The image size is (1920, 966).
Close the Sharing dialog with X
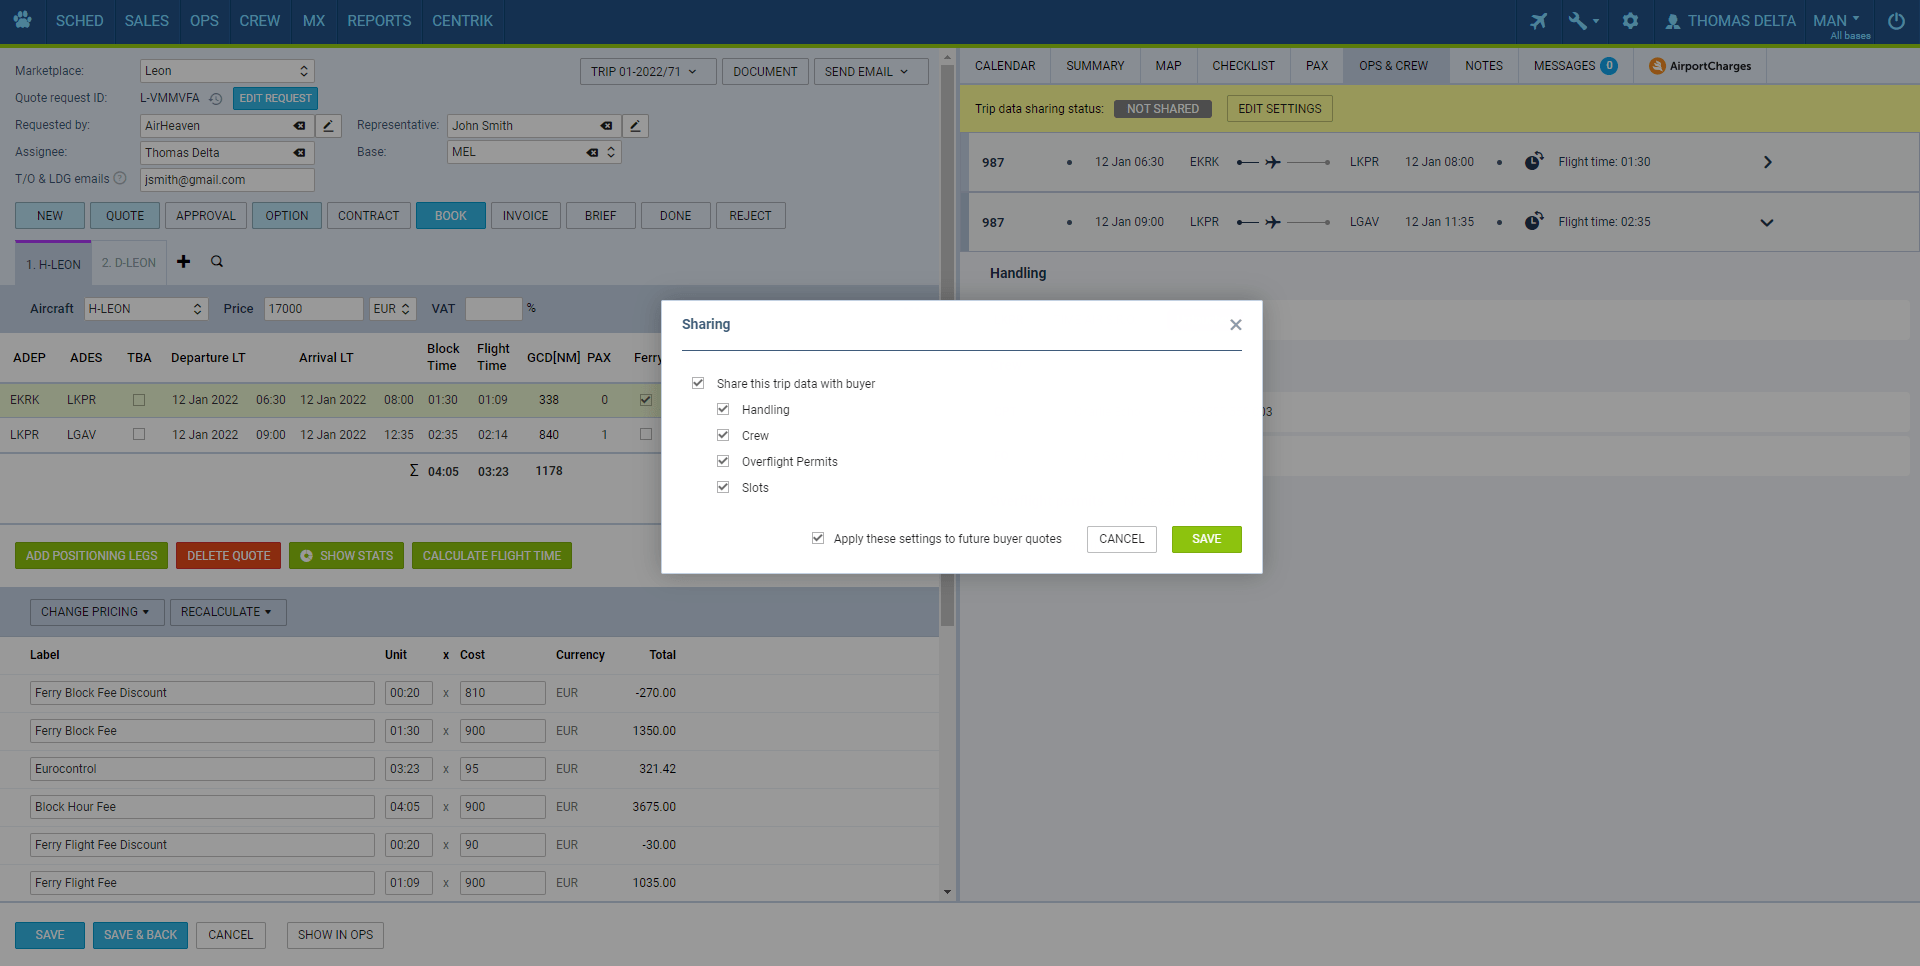tap(1235, 325)
